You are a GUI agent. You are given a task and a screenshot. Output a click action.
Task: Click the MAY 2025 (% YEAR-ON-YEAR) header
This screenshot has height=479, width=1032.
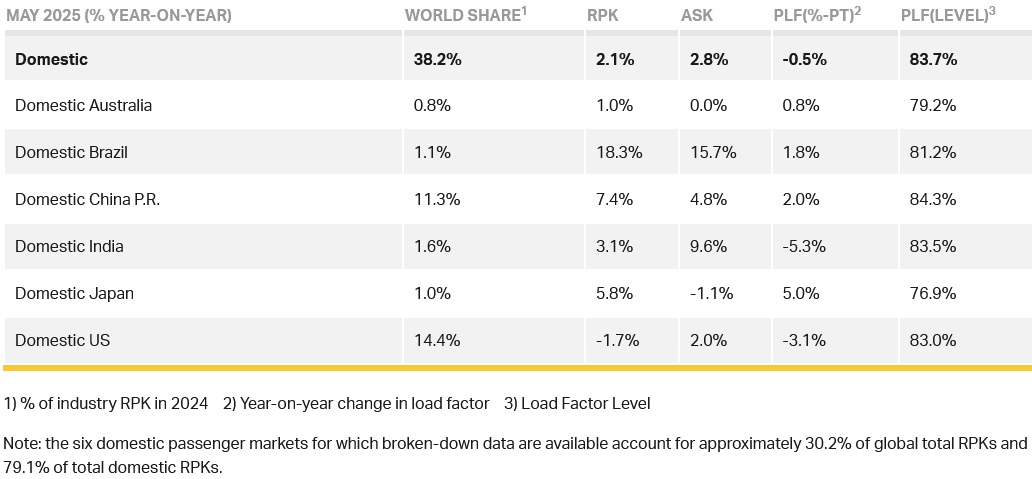[118, 15]
